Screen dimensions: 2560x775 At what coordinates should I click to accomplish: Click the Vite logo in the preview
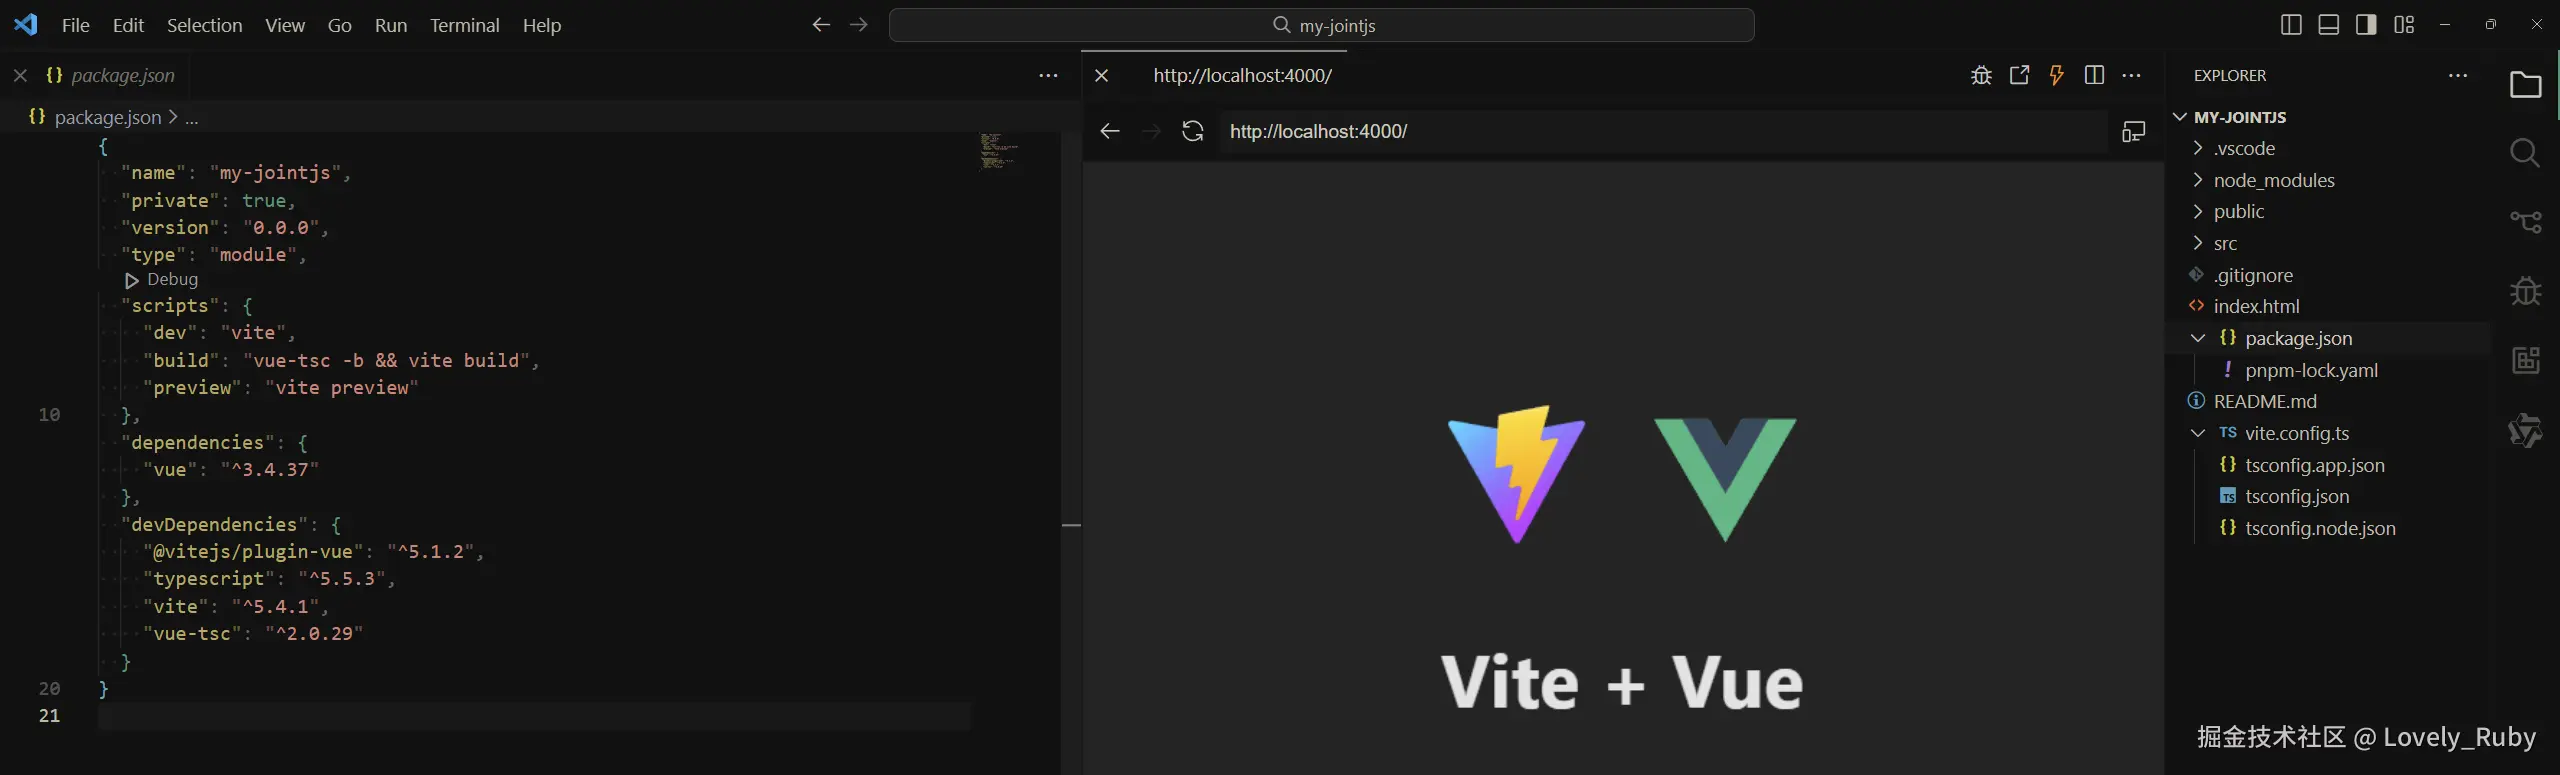1517,474
